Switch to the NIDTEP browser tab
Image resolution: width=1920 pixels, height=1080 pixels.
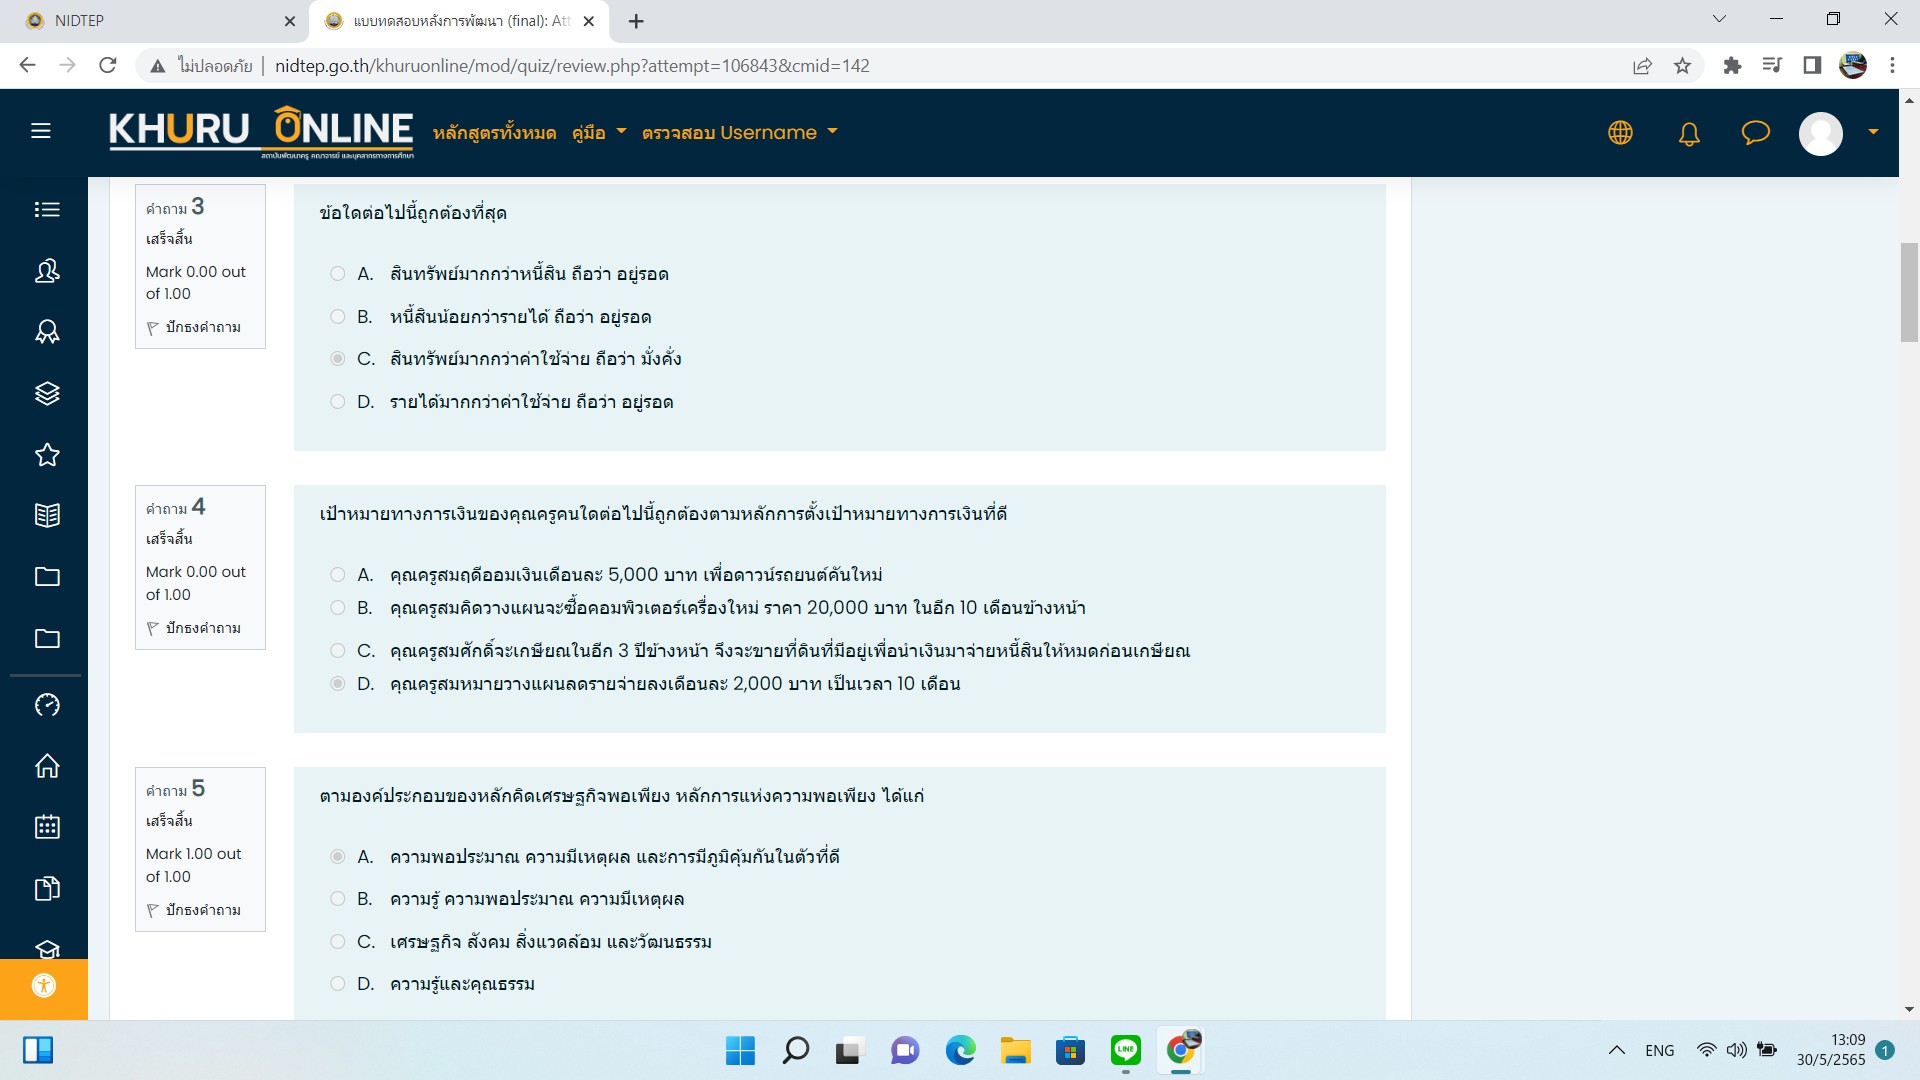point(150,20)
